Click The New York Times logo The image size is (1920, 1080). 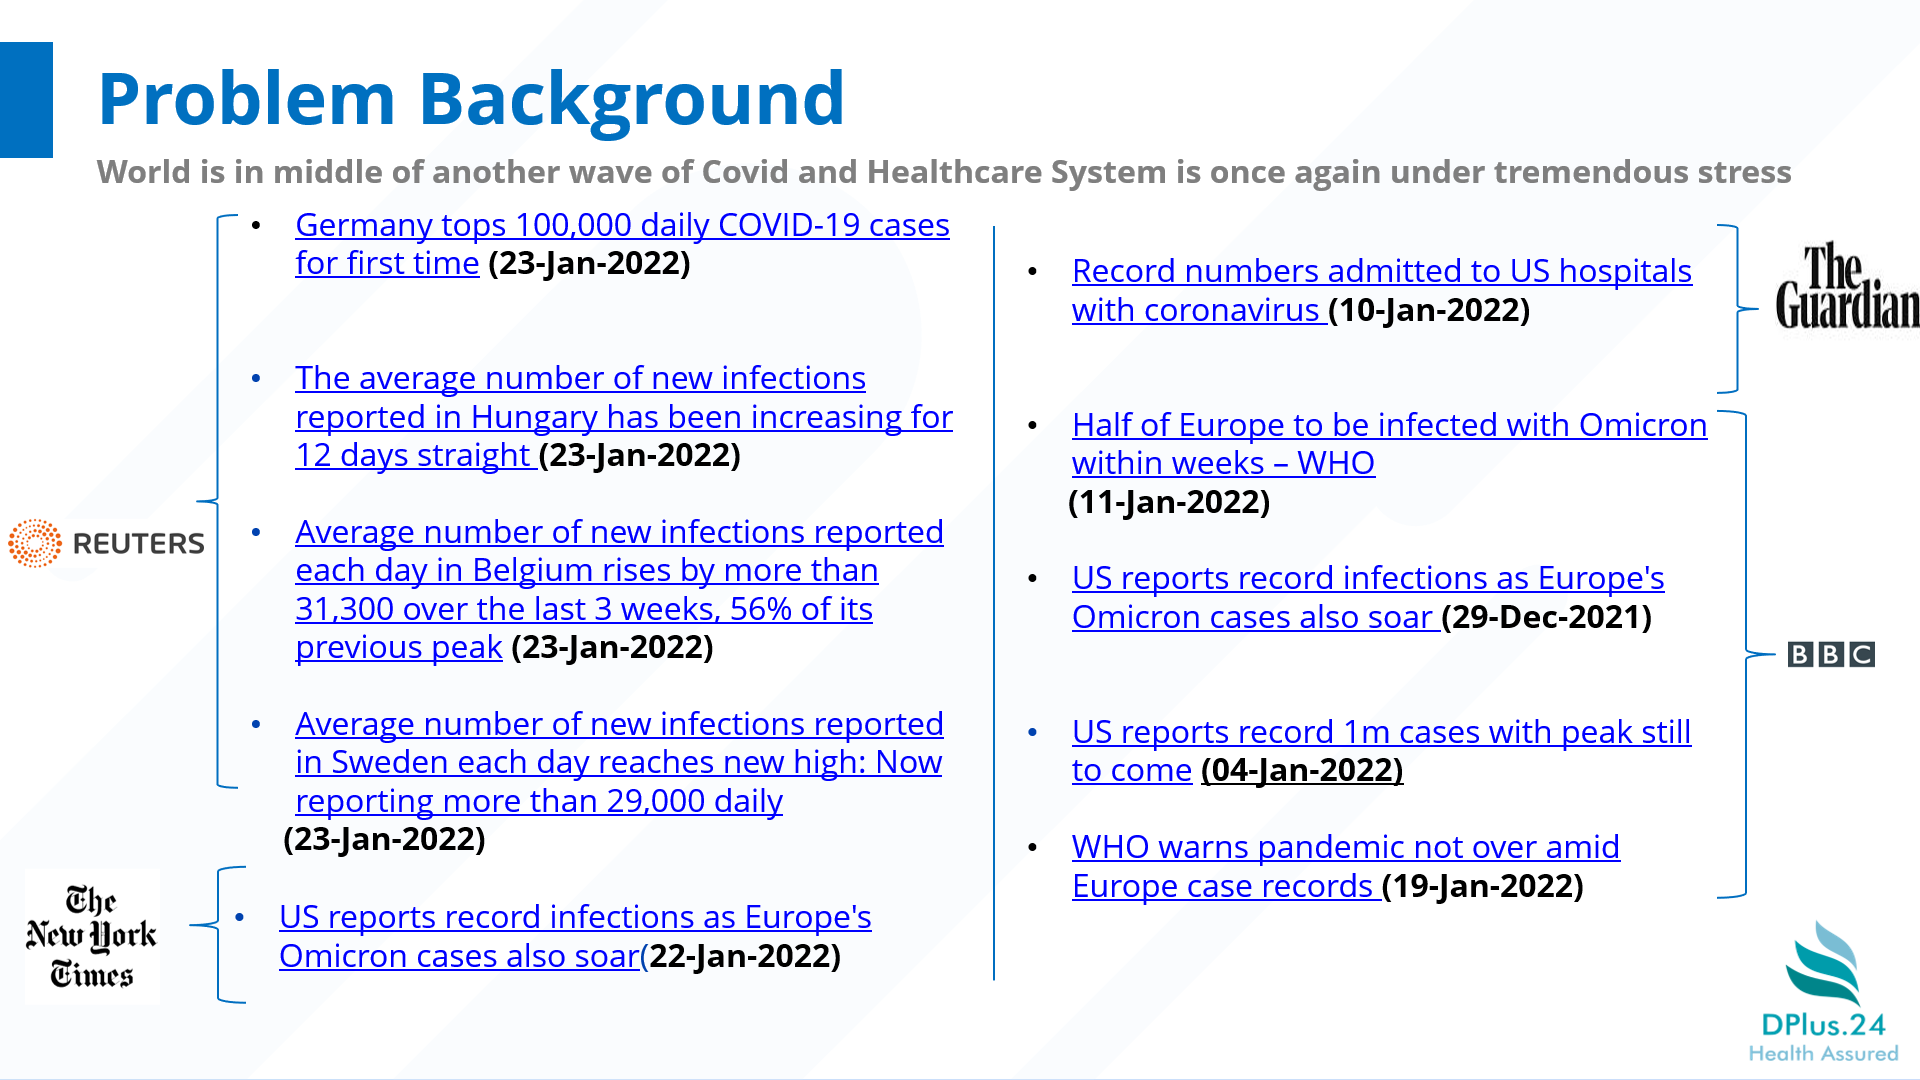(x=91, y=936)
